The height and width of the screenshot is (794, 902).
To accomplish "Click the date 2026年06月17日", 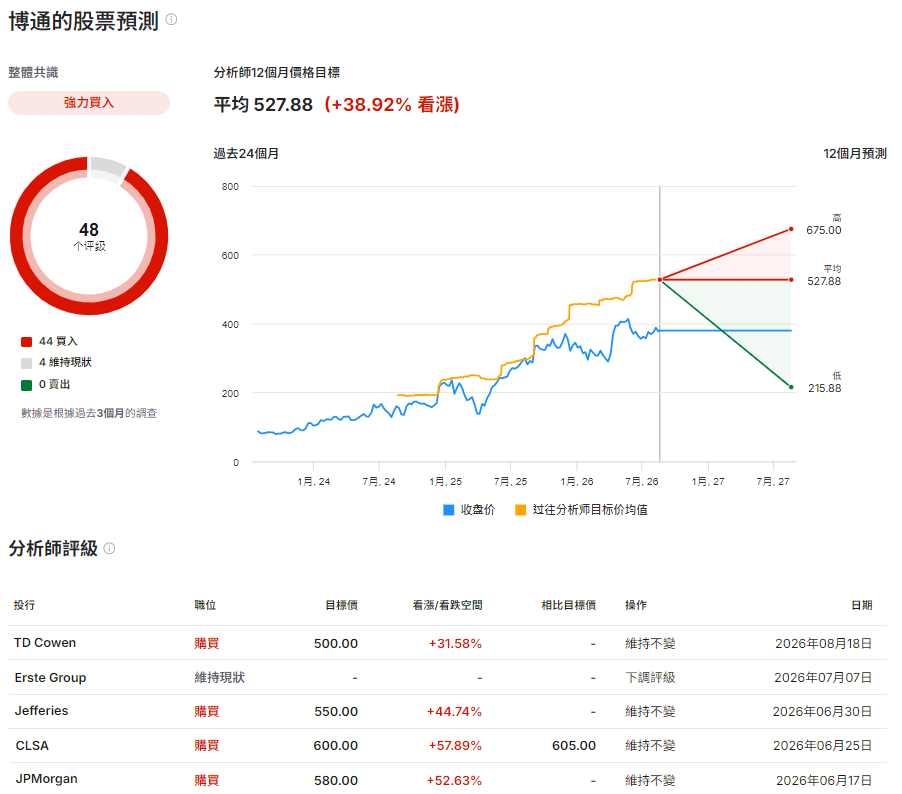I will 824,781.
